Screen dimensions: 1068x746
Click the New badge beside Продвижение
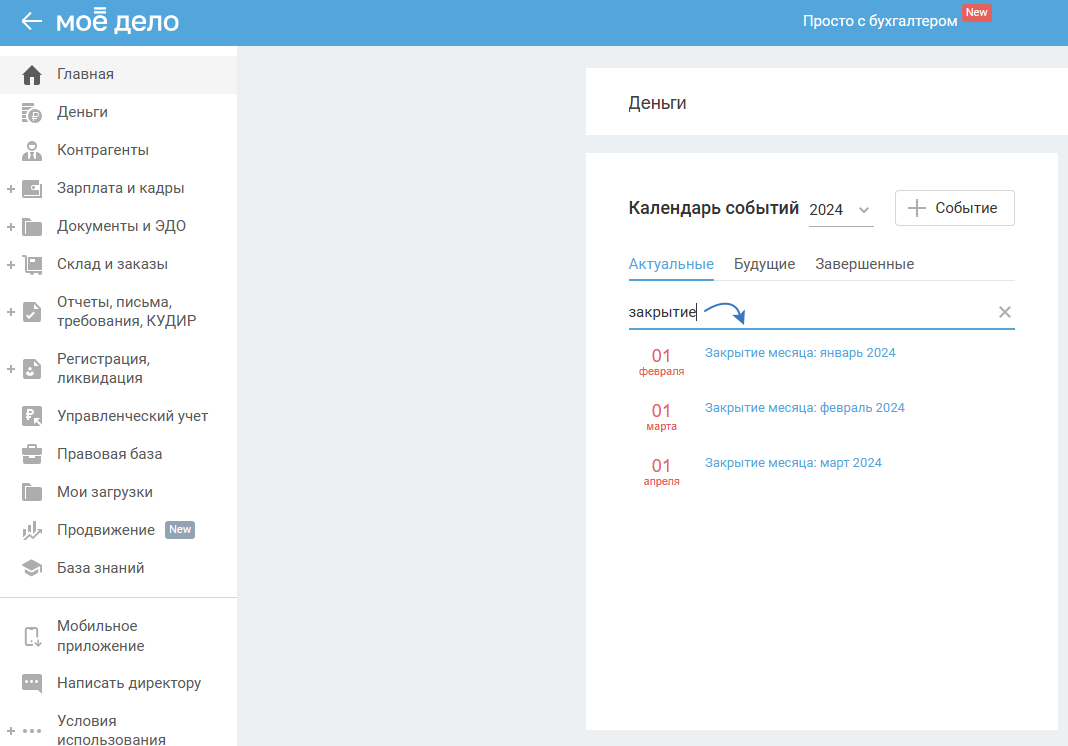click(180, 529)
